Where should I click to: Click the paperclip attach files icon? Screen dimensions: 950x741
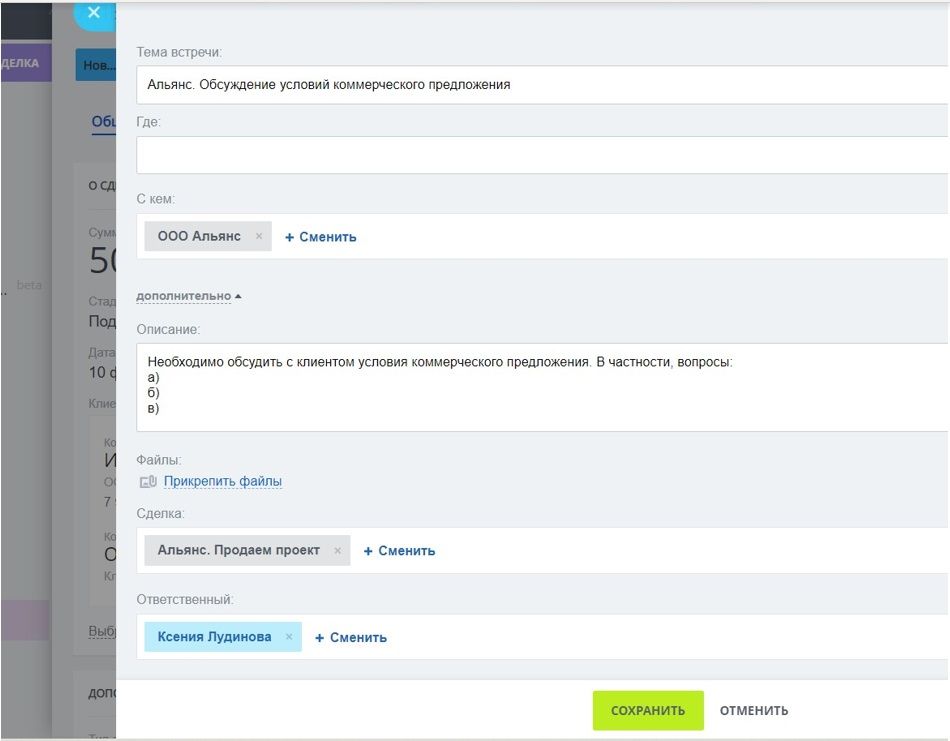tap(148, 482)
